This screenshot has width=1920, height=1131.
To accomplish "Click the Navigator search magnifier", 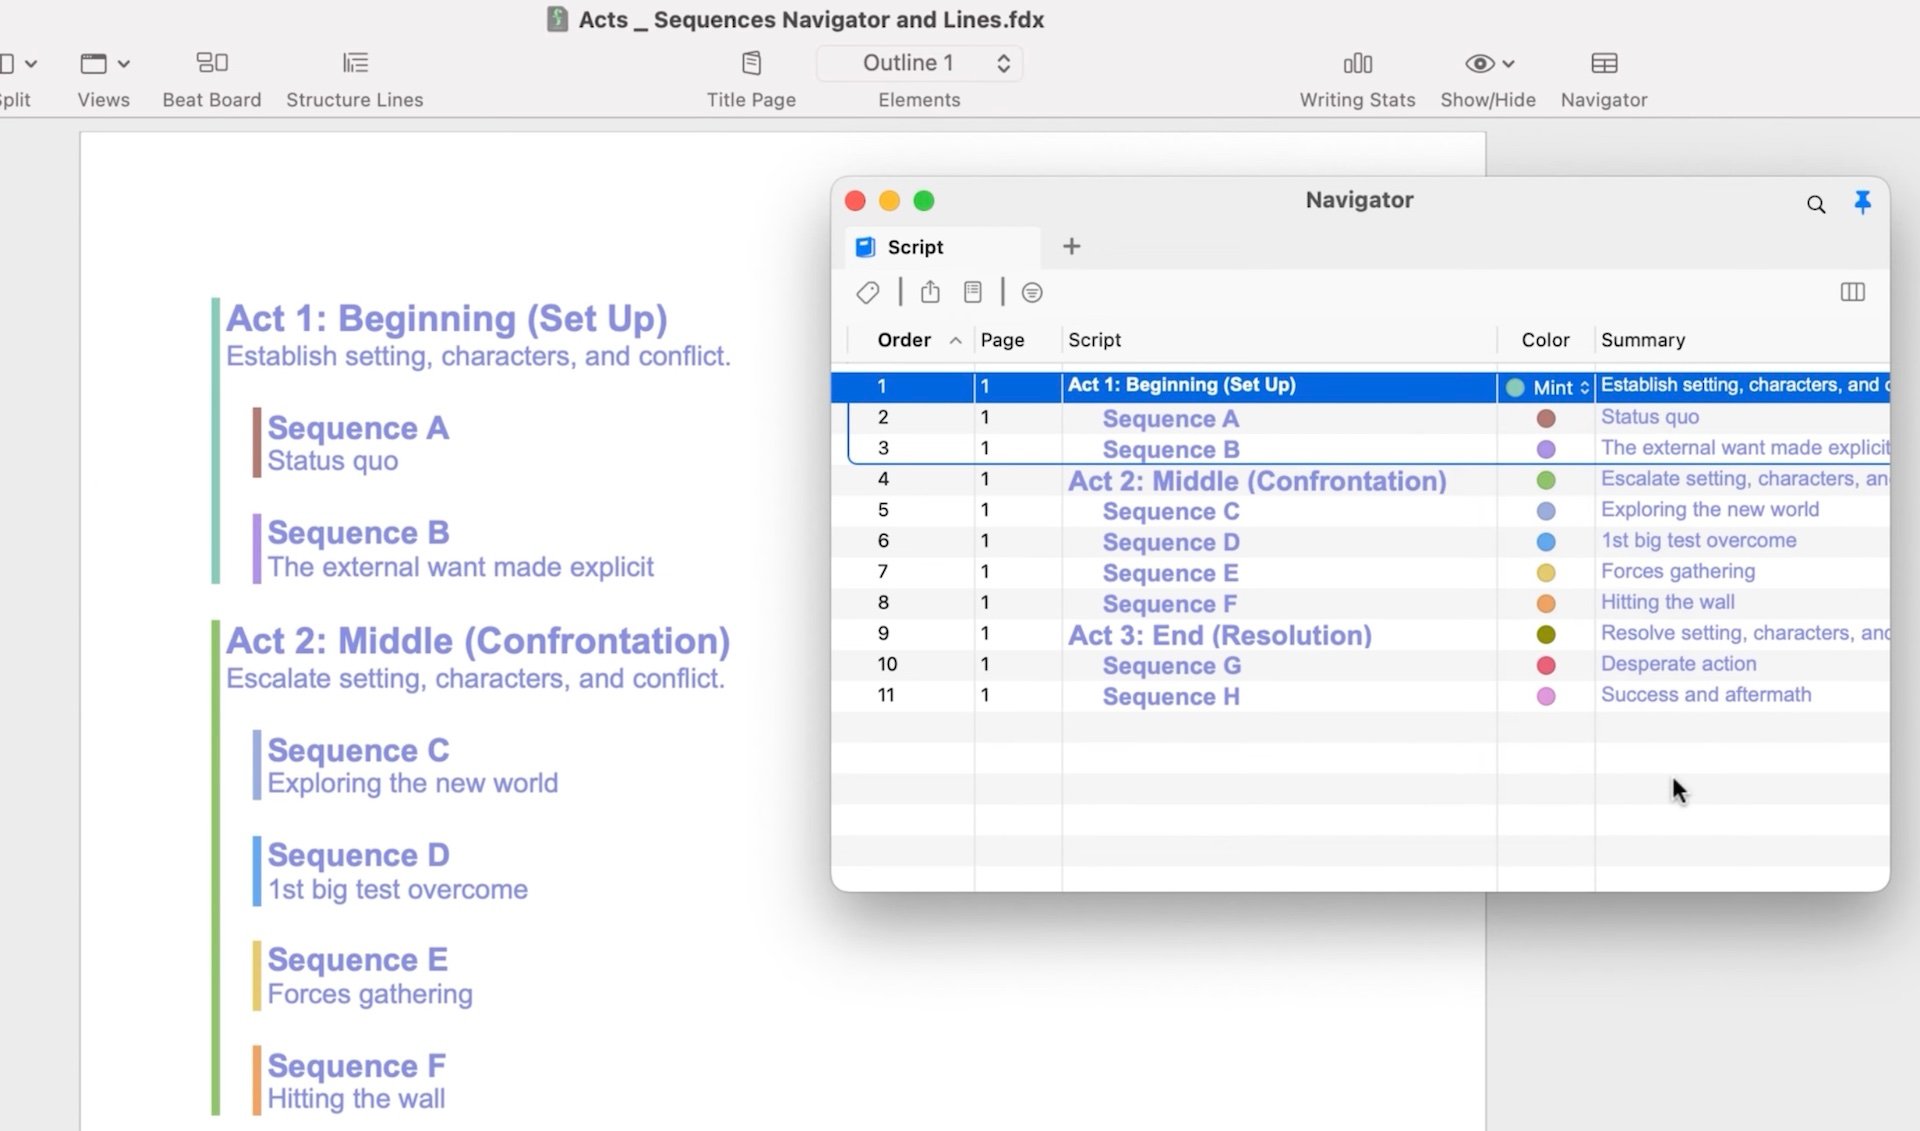I will (x=1816, y=205).
